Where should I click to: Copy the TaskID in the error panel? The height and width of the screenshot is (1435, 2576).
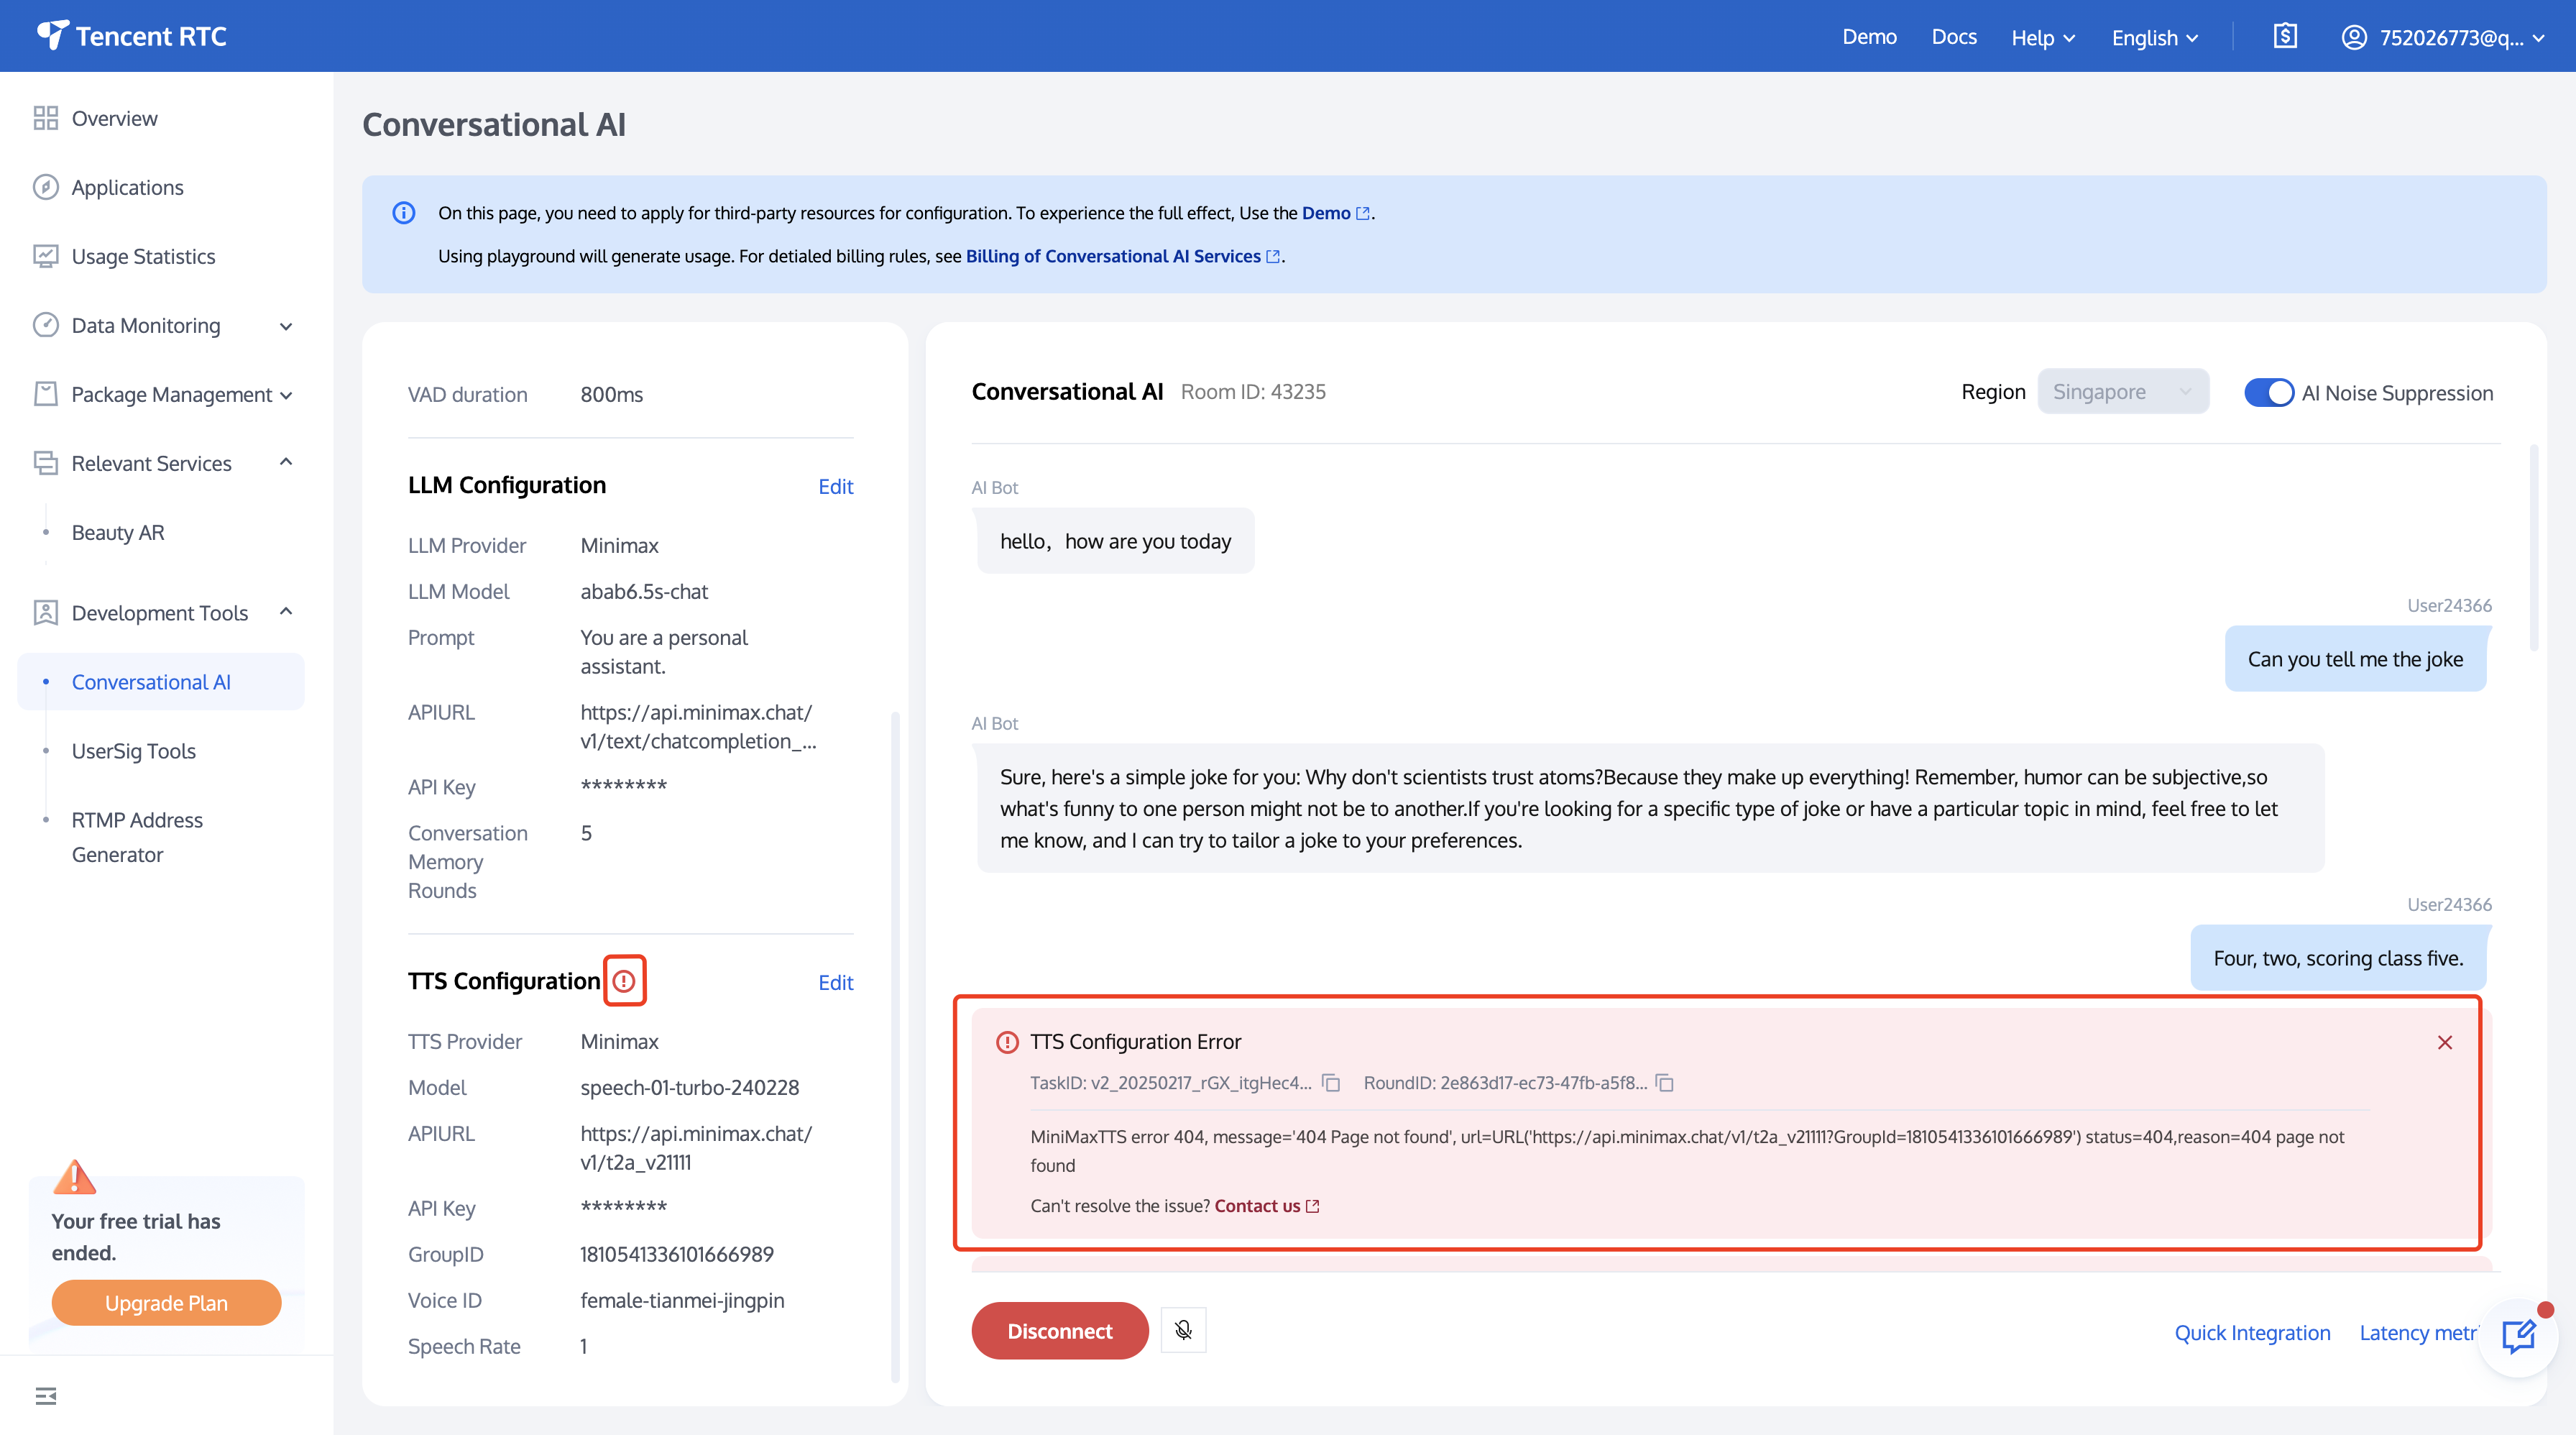tap(1331, 1083)
